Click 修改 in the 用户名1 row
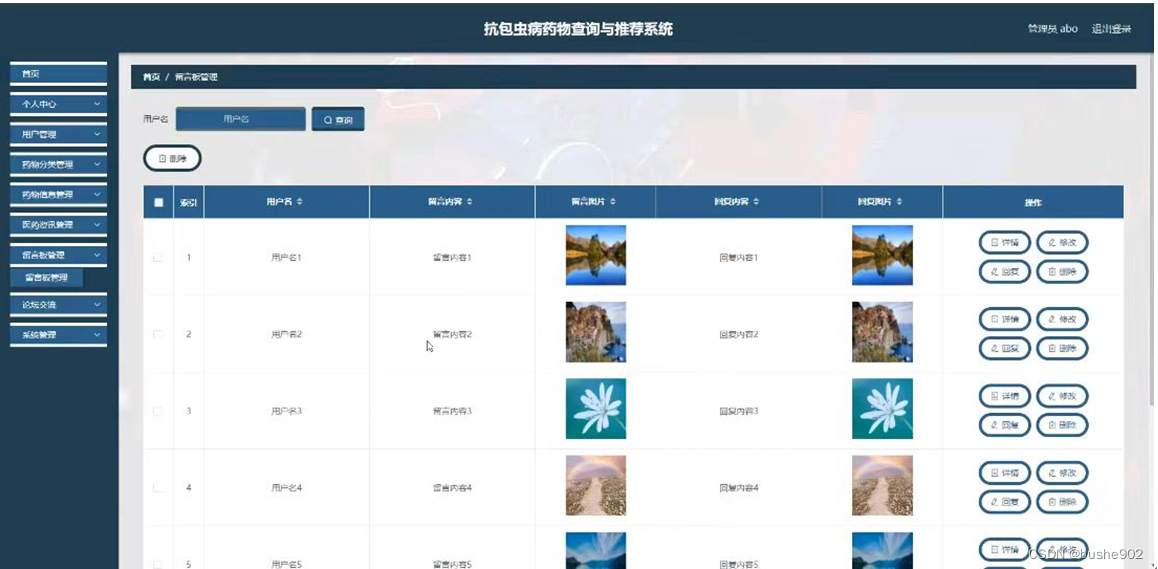Viewport: 1158px width, 569px height. pos(1062,242)
